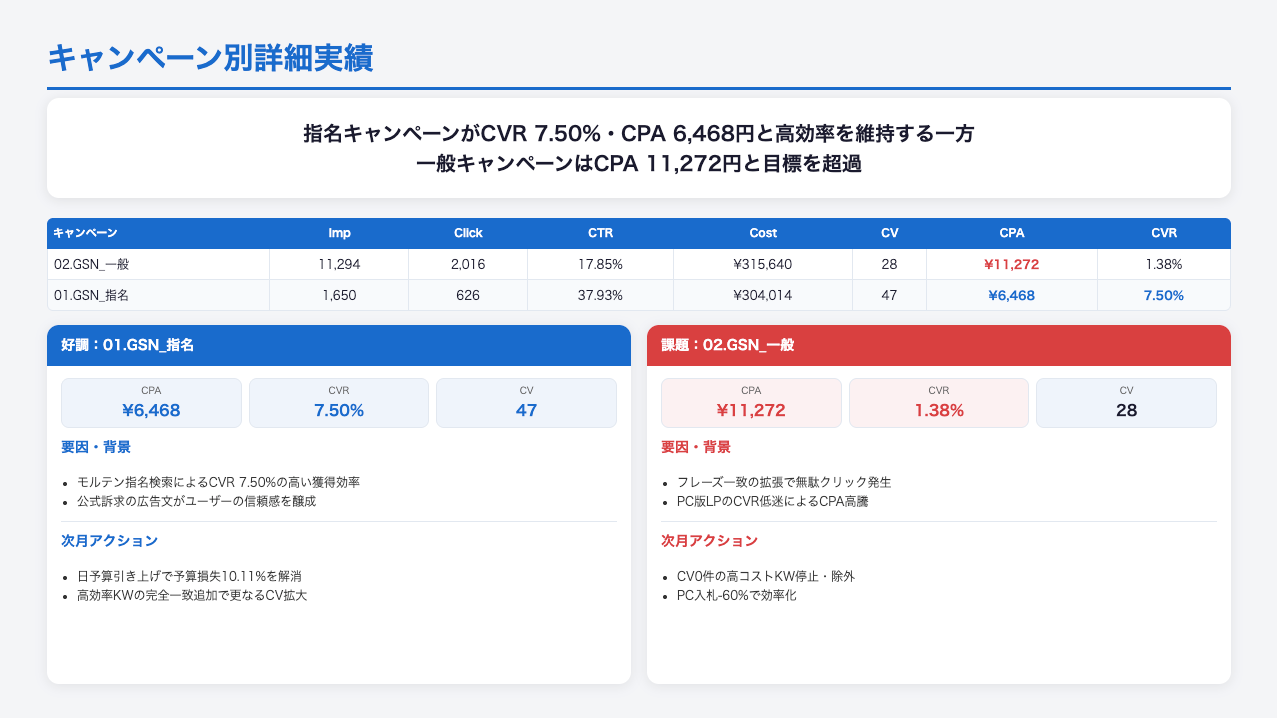Click the red 要因・背景 heading
Image resolution: width=1277 pixels, height=718 pixels.
pos(696,447)
